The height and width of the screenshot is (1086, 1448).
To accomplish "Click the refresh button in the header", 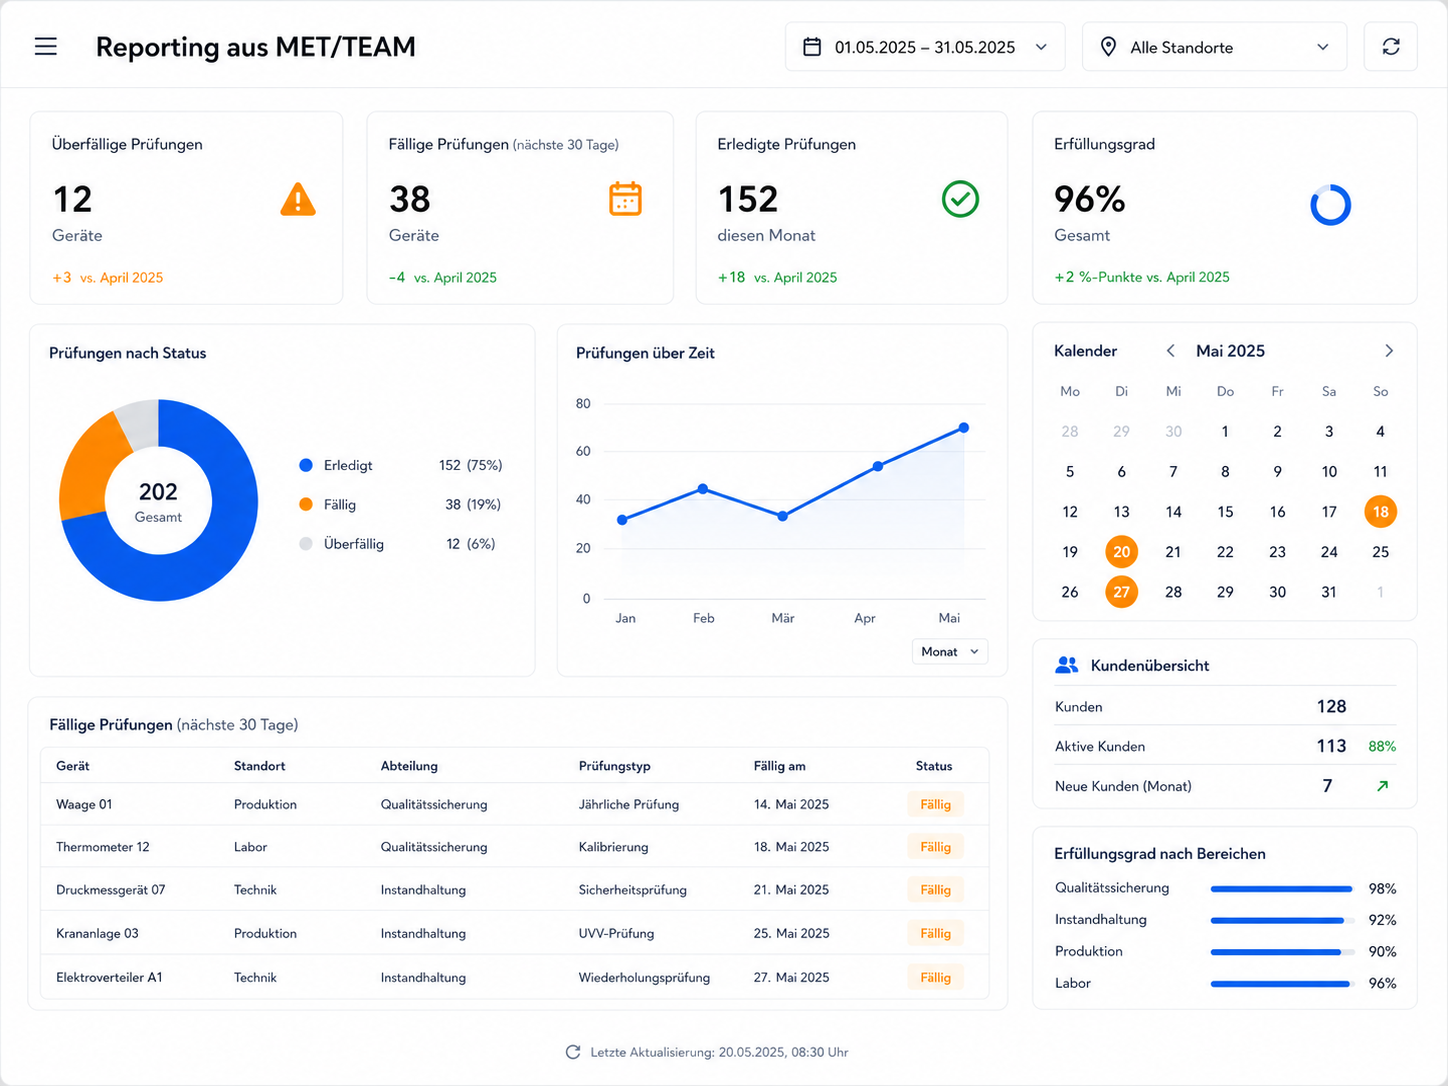I will 1390,47.
